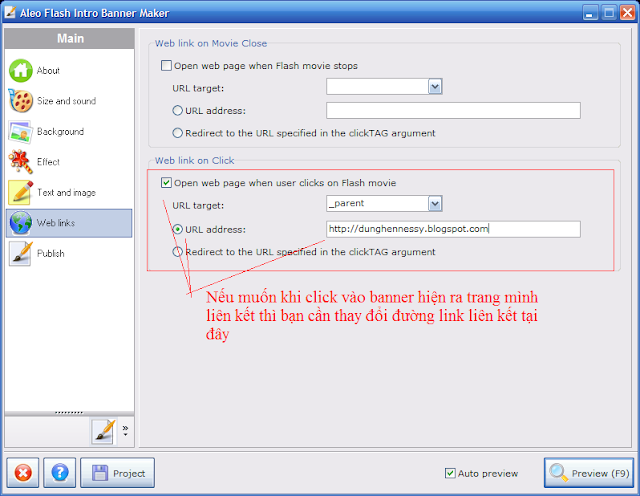The width and height of the screenshot is (640, 496).
Task: Select clickTAG redirect radio under Movie Close
Action: point(177,133)
